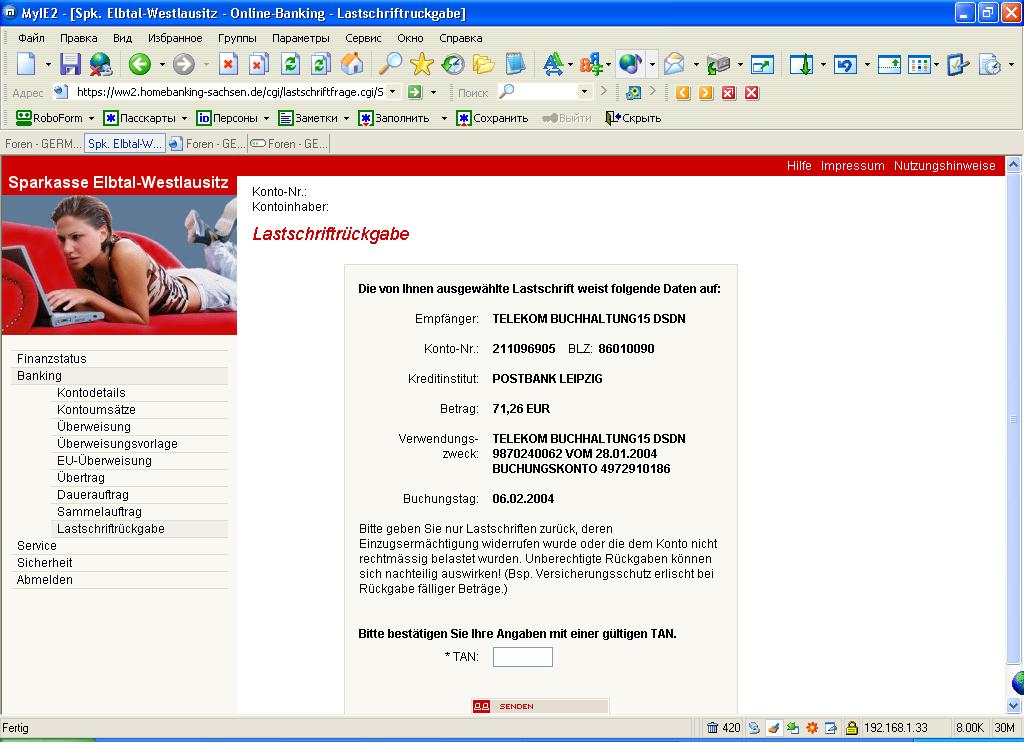Click the page vertical scrollbar down arrow
Screen dimensions: 1024x744
pyautogui.click(x=1014, y=705)
